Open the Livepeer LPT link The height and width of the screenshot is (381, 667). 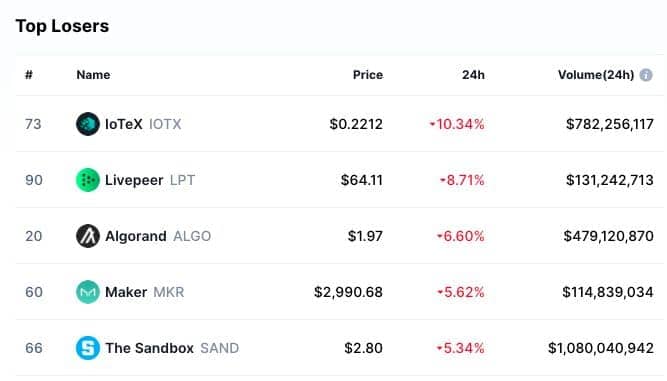(150, 180)
